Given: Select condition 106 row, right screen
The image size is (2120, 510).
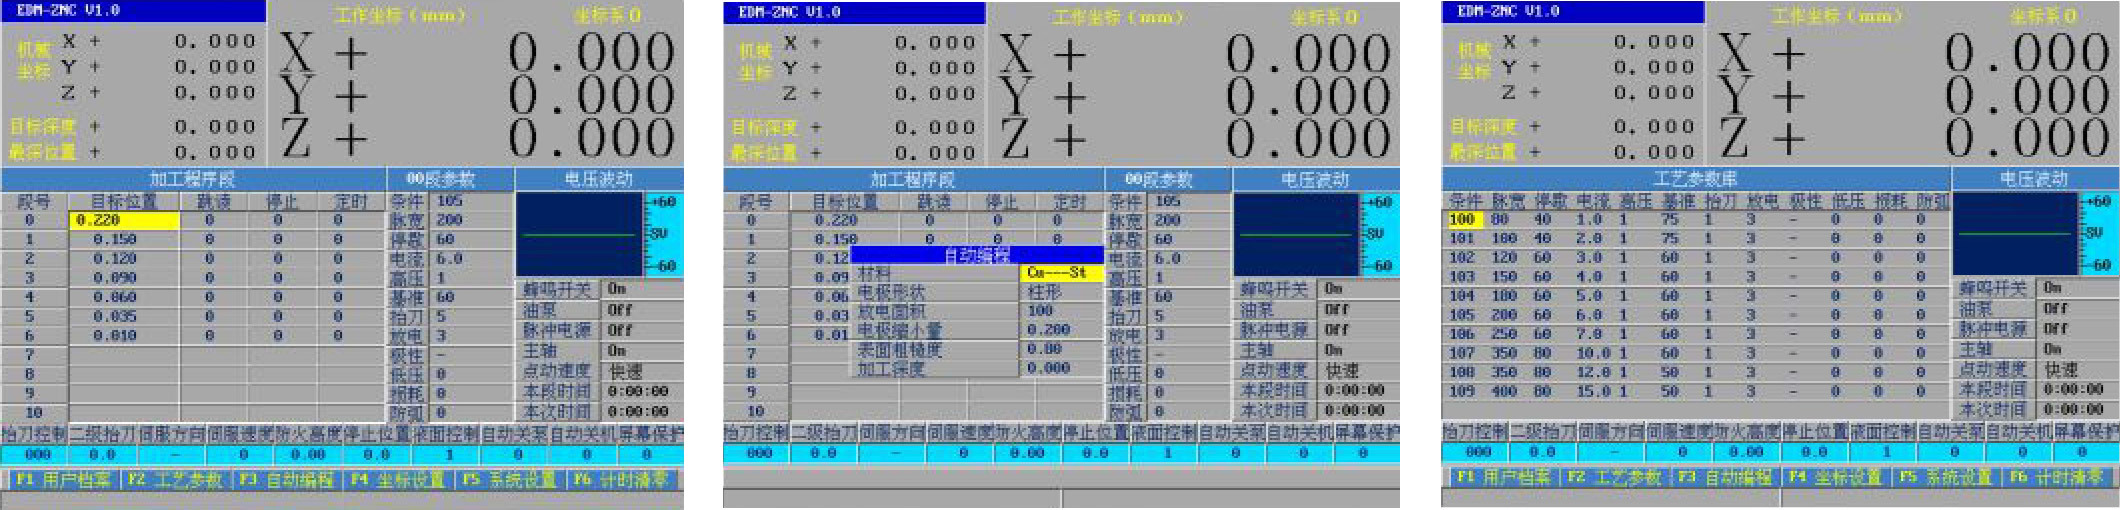Looking at the screenshot, I should point(1696,334).
